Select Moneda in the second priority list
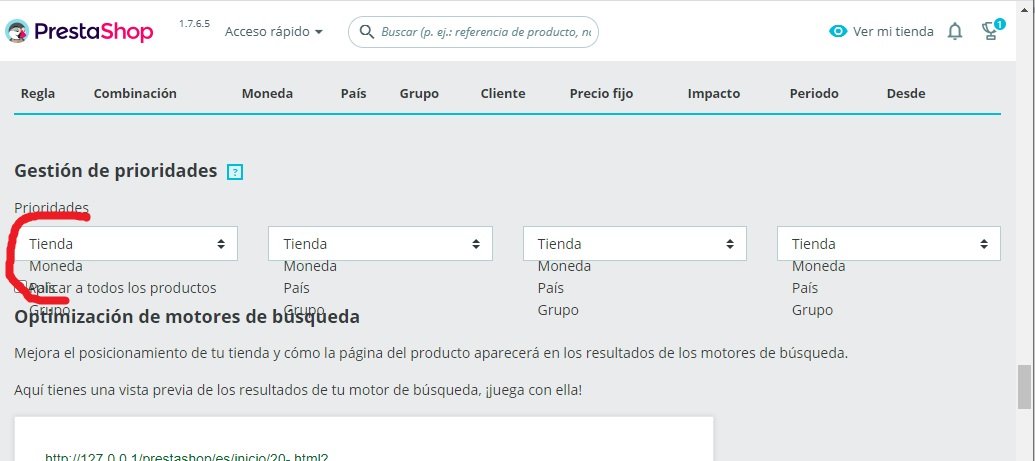The width and height of the screenshot is (1035, 461). (x=310, y=266)
